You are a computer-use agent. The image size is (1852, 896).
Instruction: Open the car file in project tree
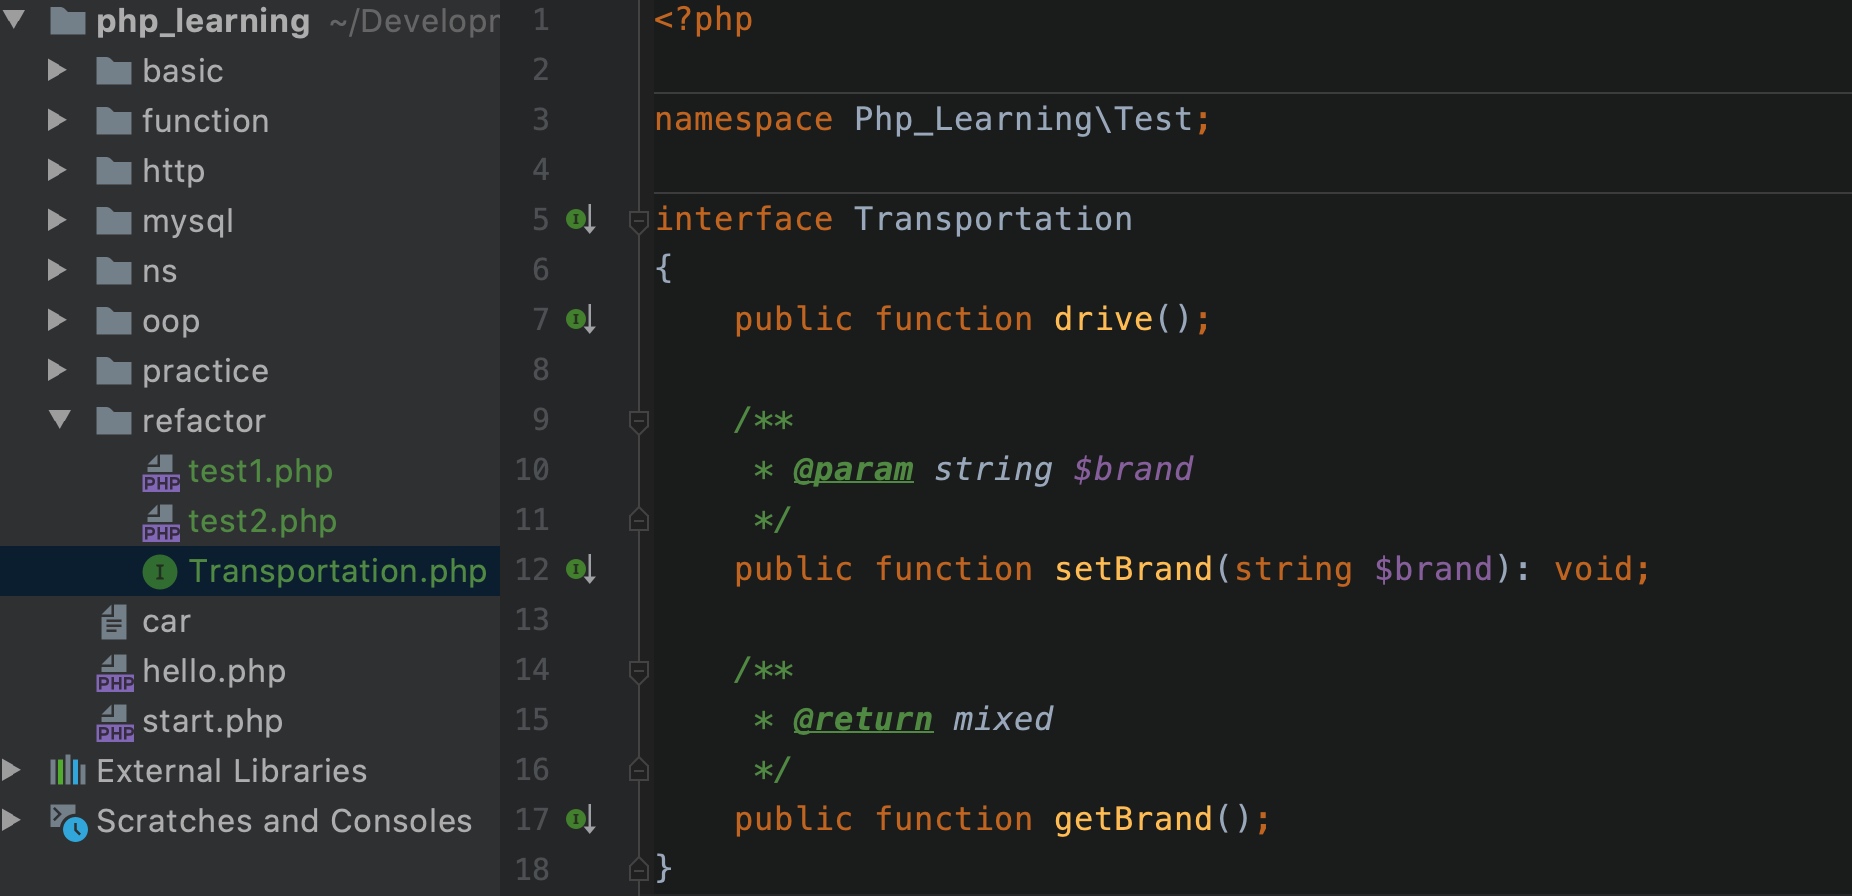[166, 622]
